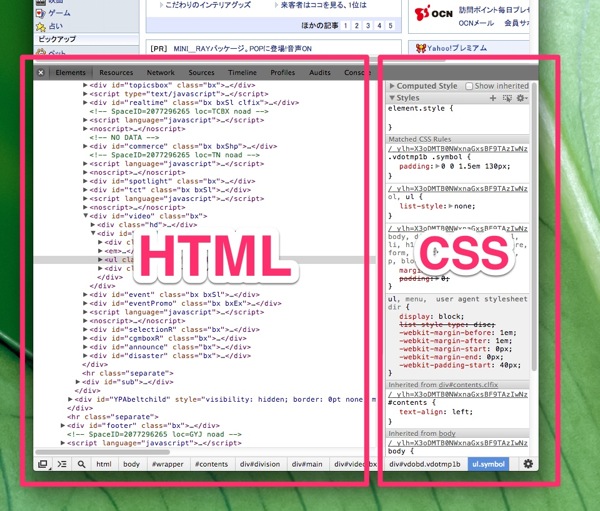The image size is (600, 511).
Task: Open stylesheet link above #contents rule
Action: coord(458,394)
